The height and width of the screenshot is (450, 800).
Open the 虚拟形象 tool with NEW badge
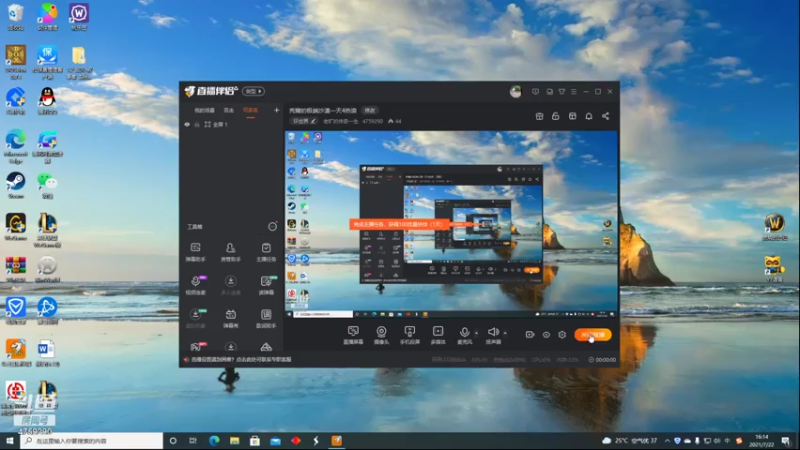(x=195, y=318)
